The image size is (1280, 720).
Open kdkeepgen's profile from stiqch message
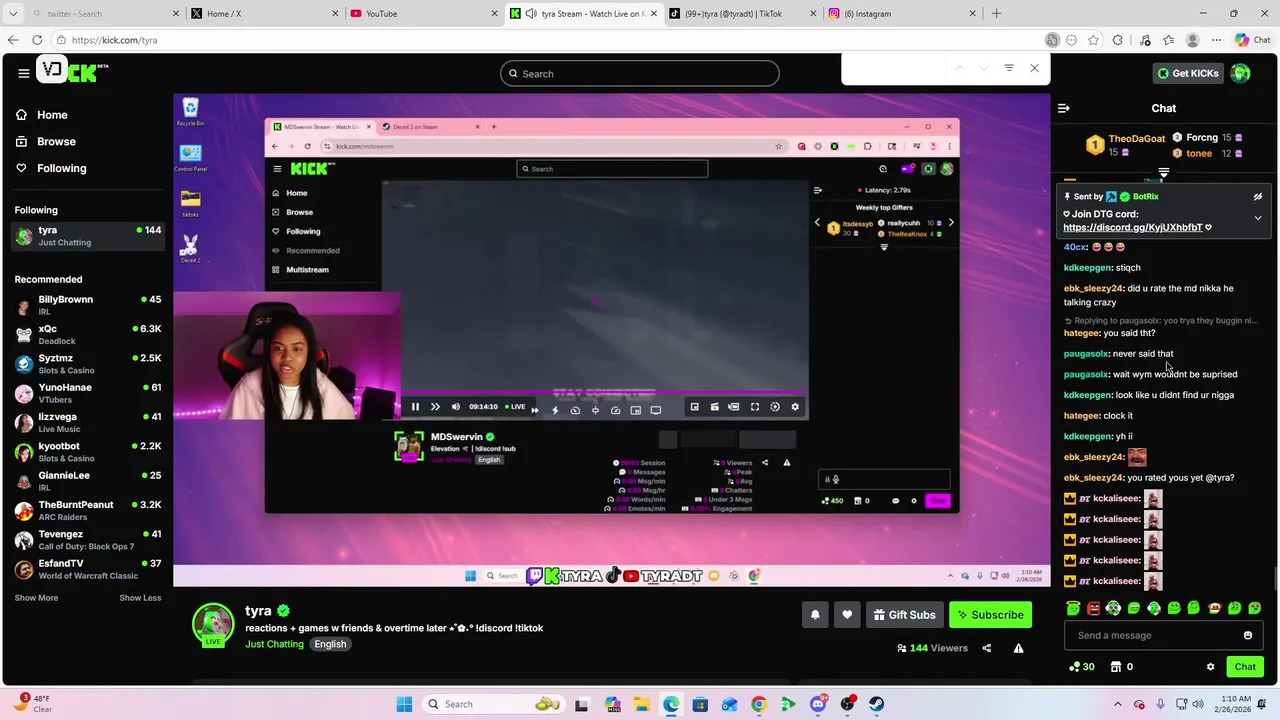tap(1087, 268)
